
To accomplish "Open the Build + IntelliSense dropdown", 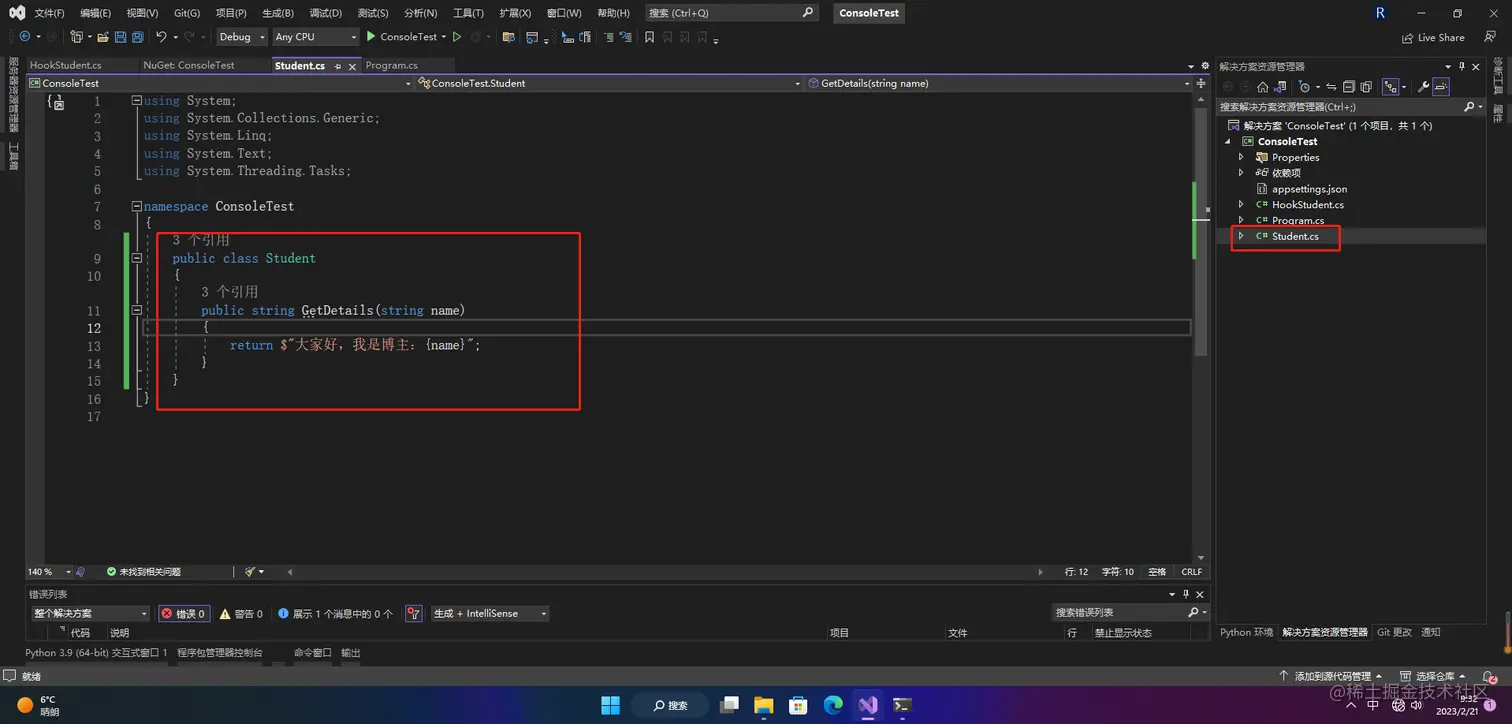I will 490,613.
